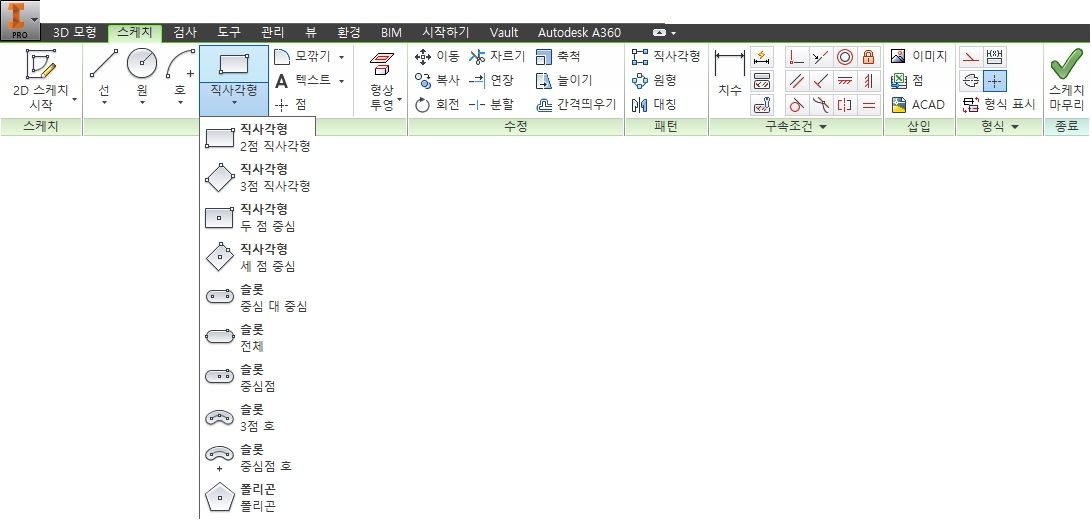Viewport: 1091px width, 520px height.
Task: Apply the smooth (G2) constraint
Action: tap(822, 105)
